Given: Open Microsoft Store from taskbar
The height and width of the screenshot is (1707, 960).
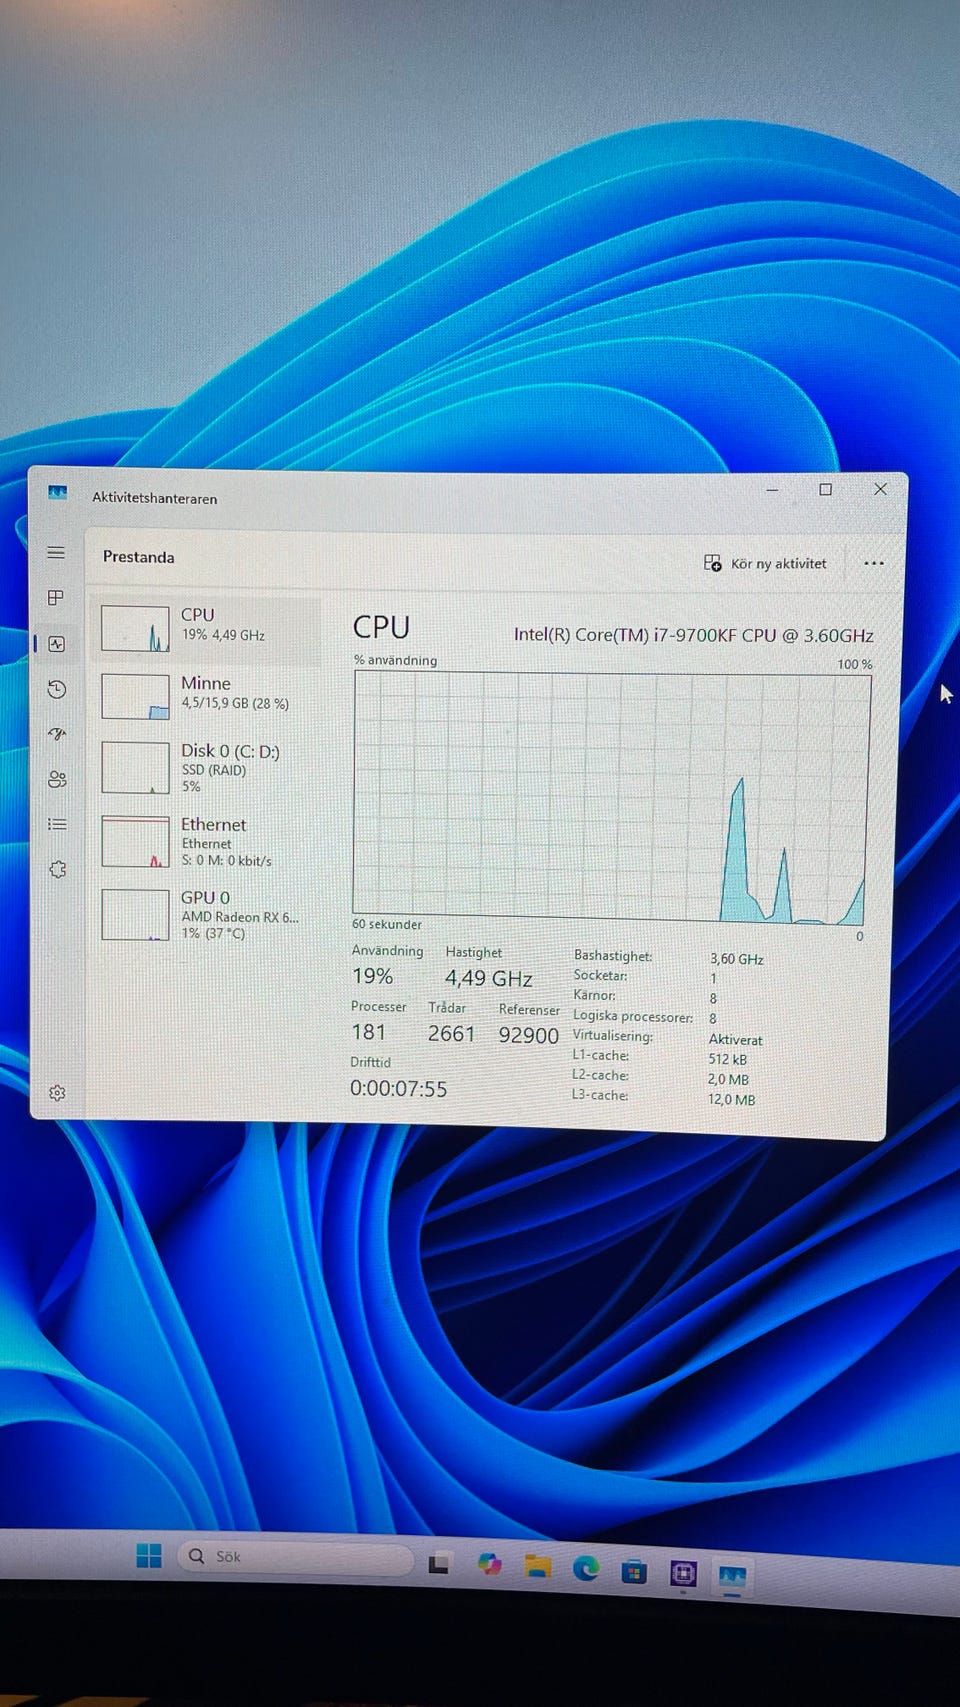Looking at the screenshot, I should [x=634, y=1572].
